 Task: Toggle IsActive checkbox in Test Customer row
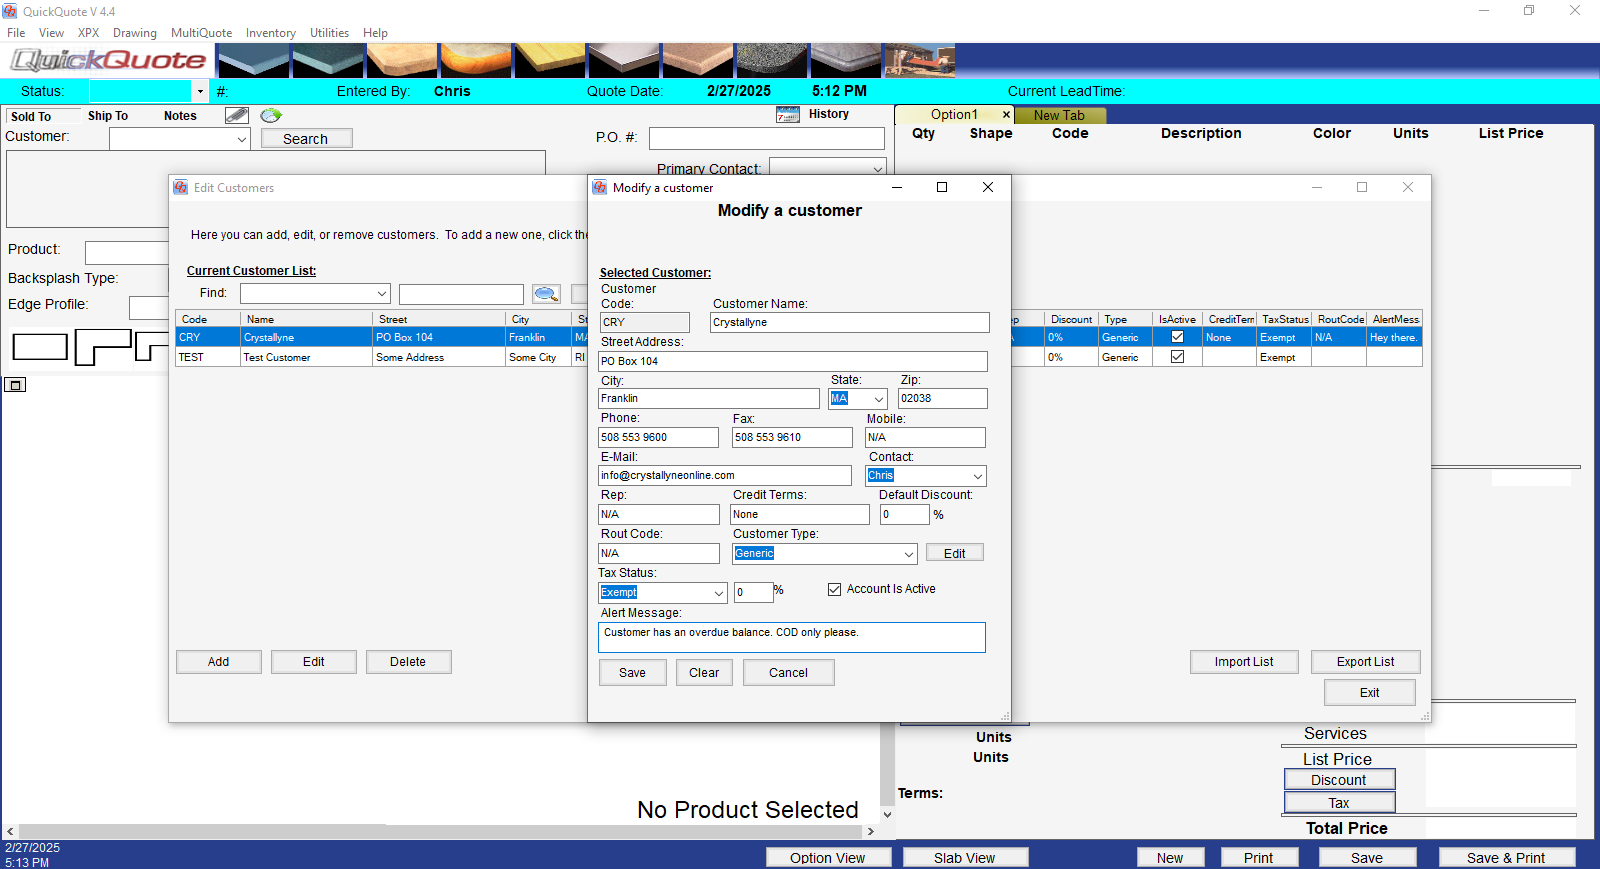click(1177, 357)
